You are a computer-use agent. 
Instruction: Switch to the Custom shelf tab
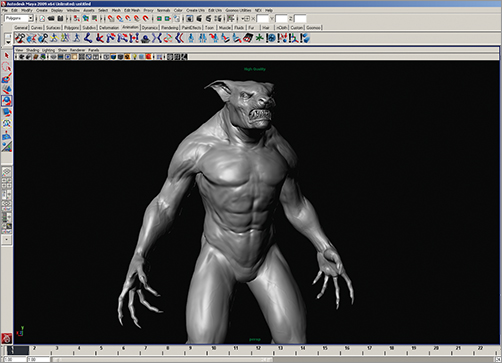pos(296,28)
